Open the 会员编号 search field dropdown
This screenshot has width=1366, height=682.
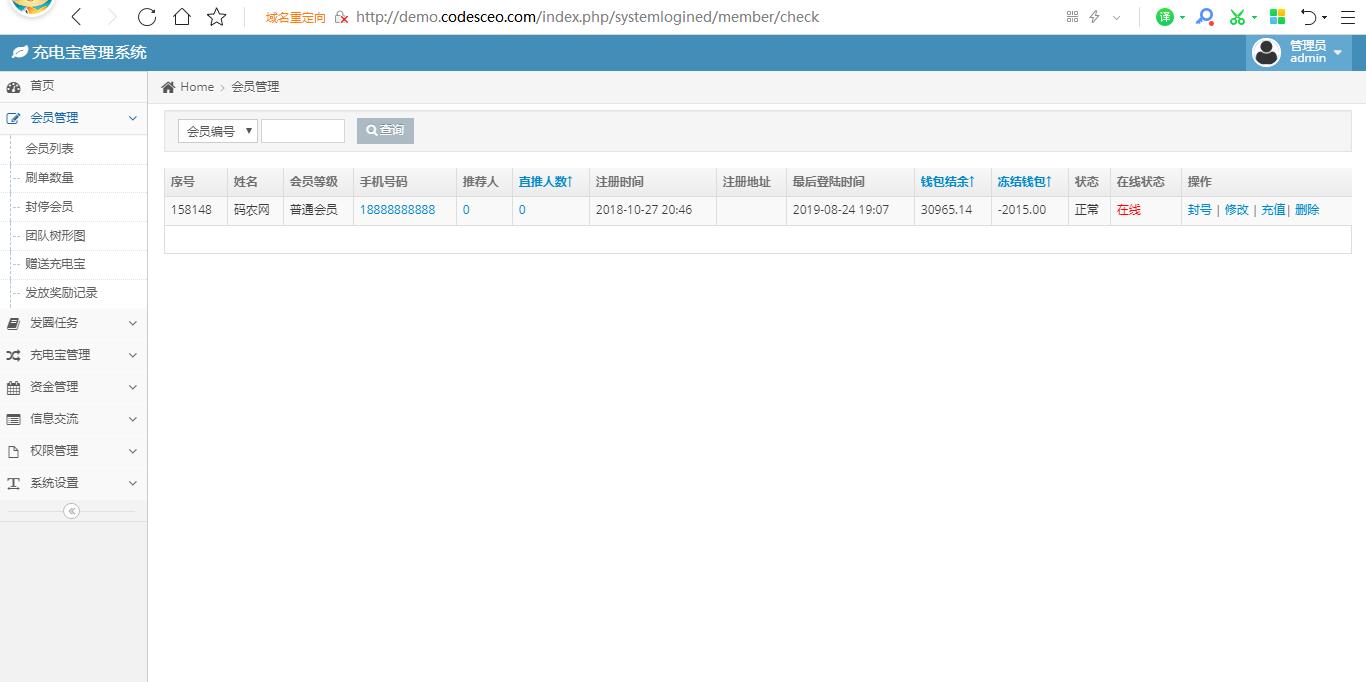click(x=218, y=131)
